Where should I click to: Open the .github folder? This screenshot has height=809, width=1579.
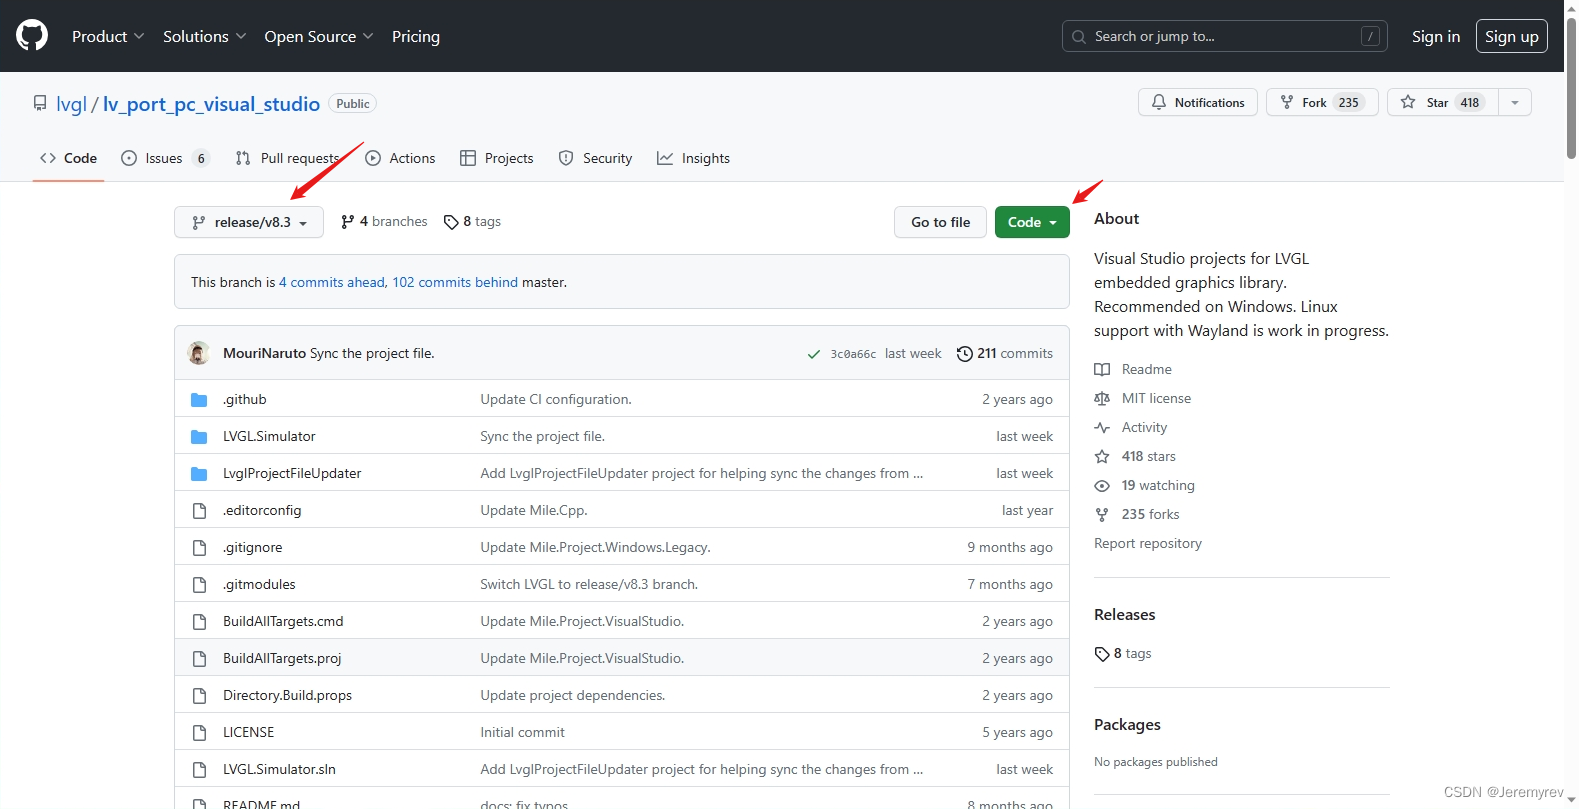pos(245,399)
